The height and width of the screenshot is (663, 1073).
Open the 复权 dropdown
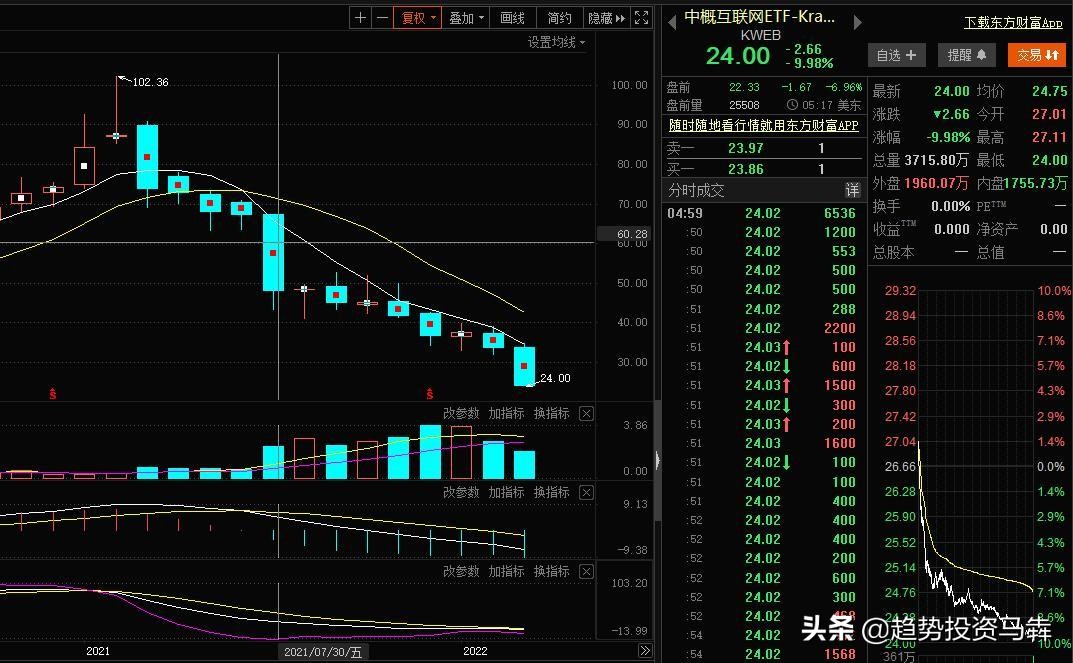pos(417,18)
